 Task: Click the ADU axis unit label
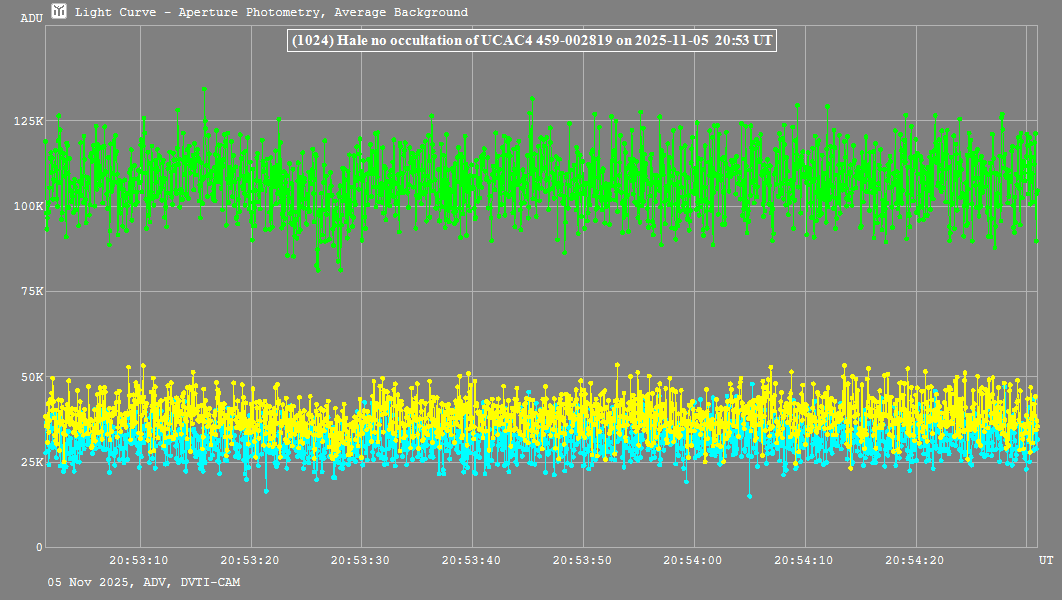click(x=31, y=18)
